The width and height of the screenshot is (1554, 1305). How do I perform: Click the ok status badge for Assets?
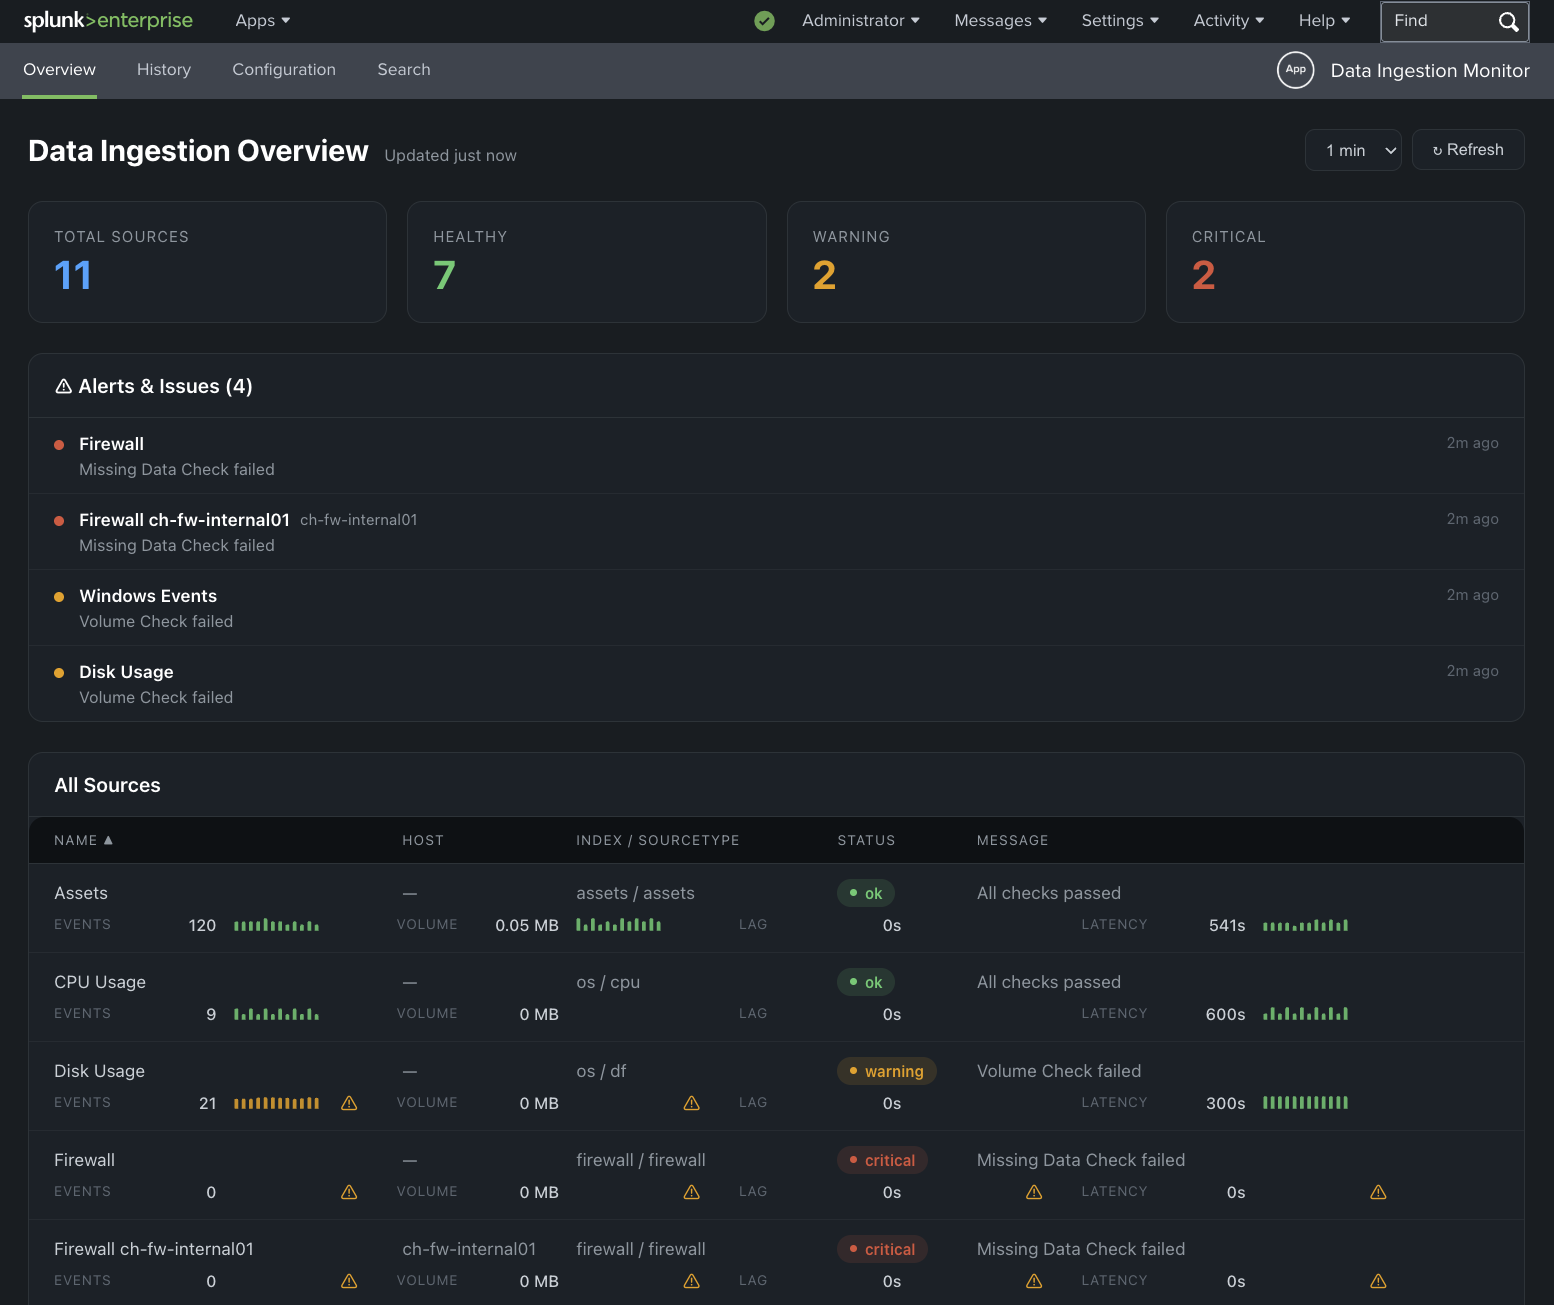coord(865,893)
